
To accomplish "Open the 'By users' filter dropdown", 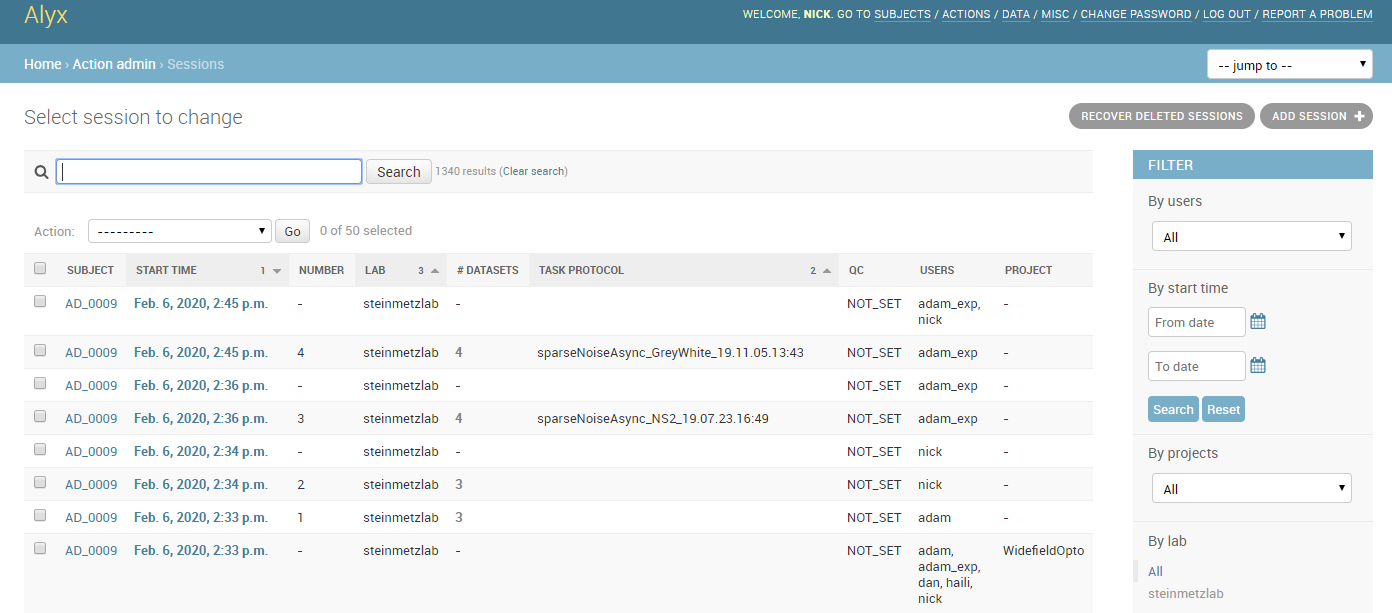I will (x=1251, y=235).
